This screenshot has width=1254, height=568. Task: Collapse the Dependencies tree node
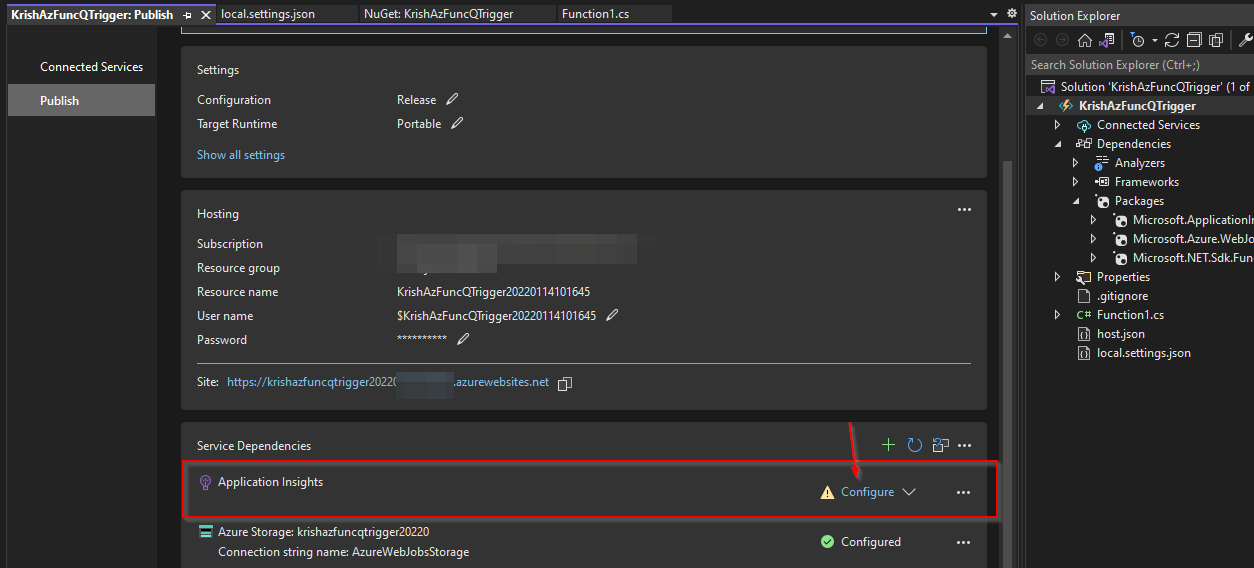(1058, 144)
